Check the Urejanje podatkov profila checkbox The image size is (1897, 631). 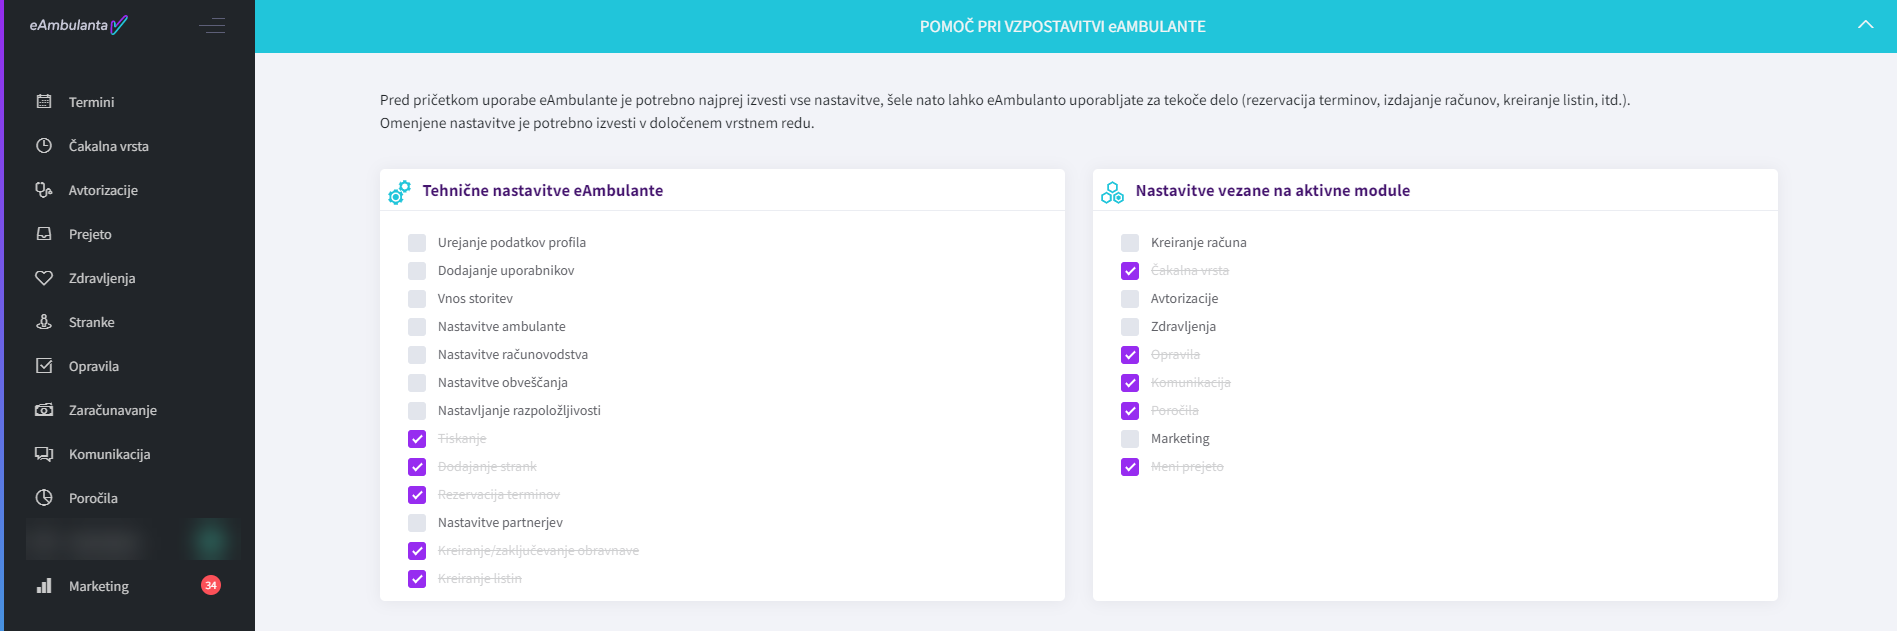417,243
